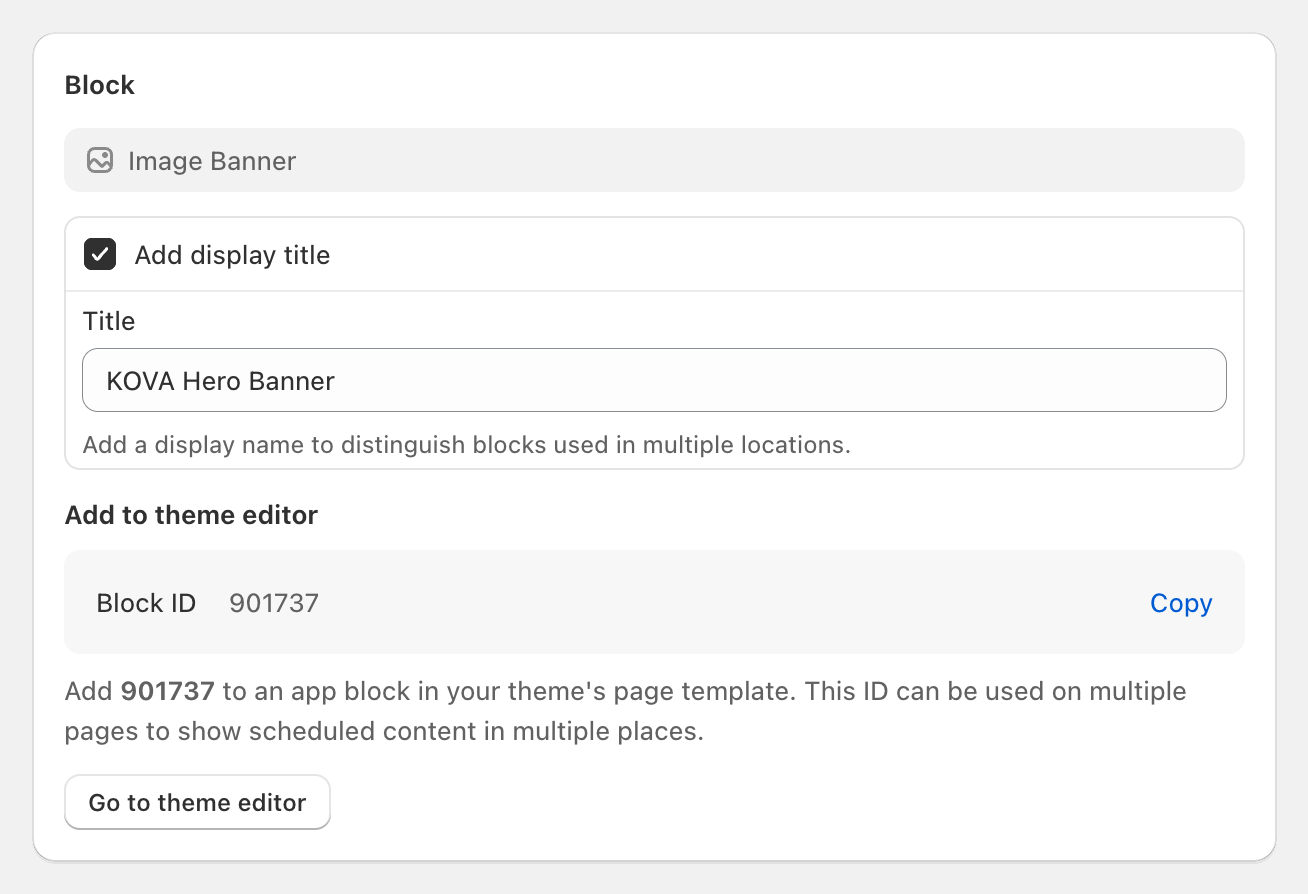The height and width of the screenshot is (894, 1308).
Task: Click the Image Banner block icon
Action: (100, 160)
